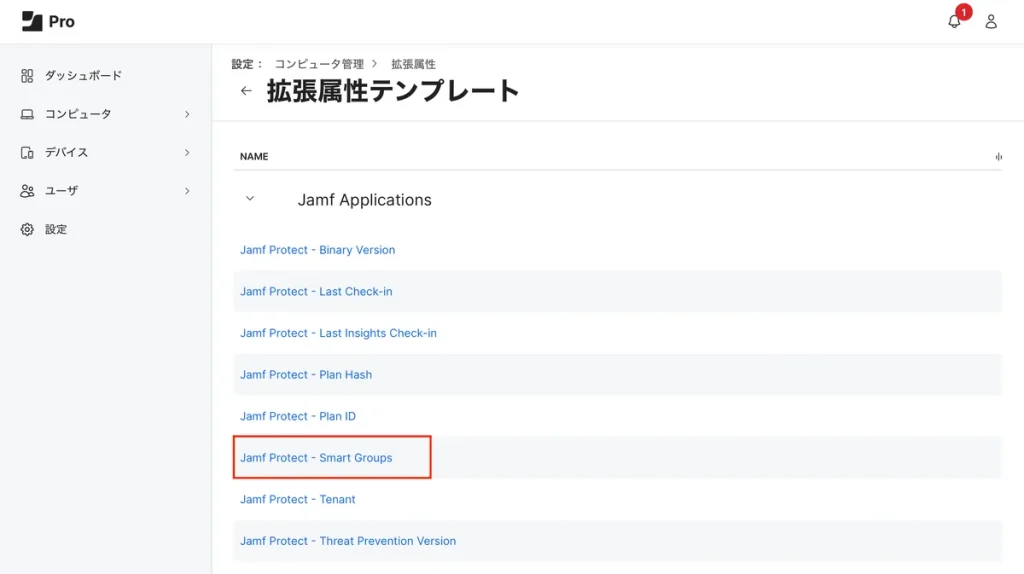Open the user account icon
This screenshot has height=574, width=1024.
click(x=991, y=21)
